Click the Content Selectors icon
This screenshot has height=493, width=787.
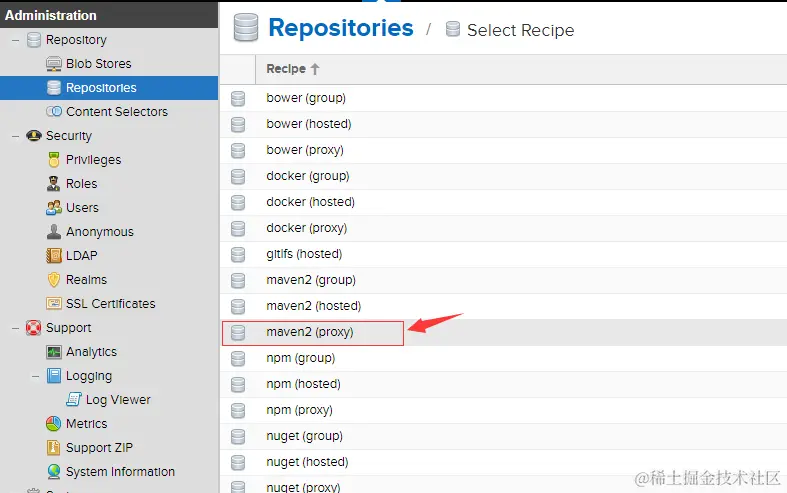click(x=54, y=111)
